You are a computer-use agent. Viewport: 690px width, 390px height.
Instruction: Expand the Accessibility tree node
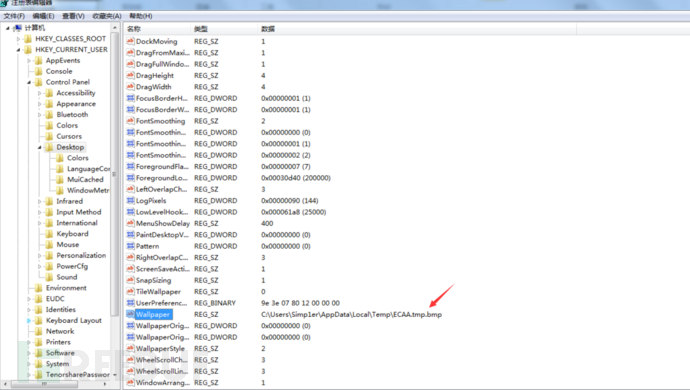40,93
